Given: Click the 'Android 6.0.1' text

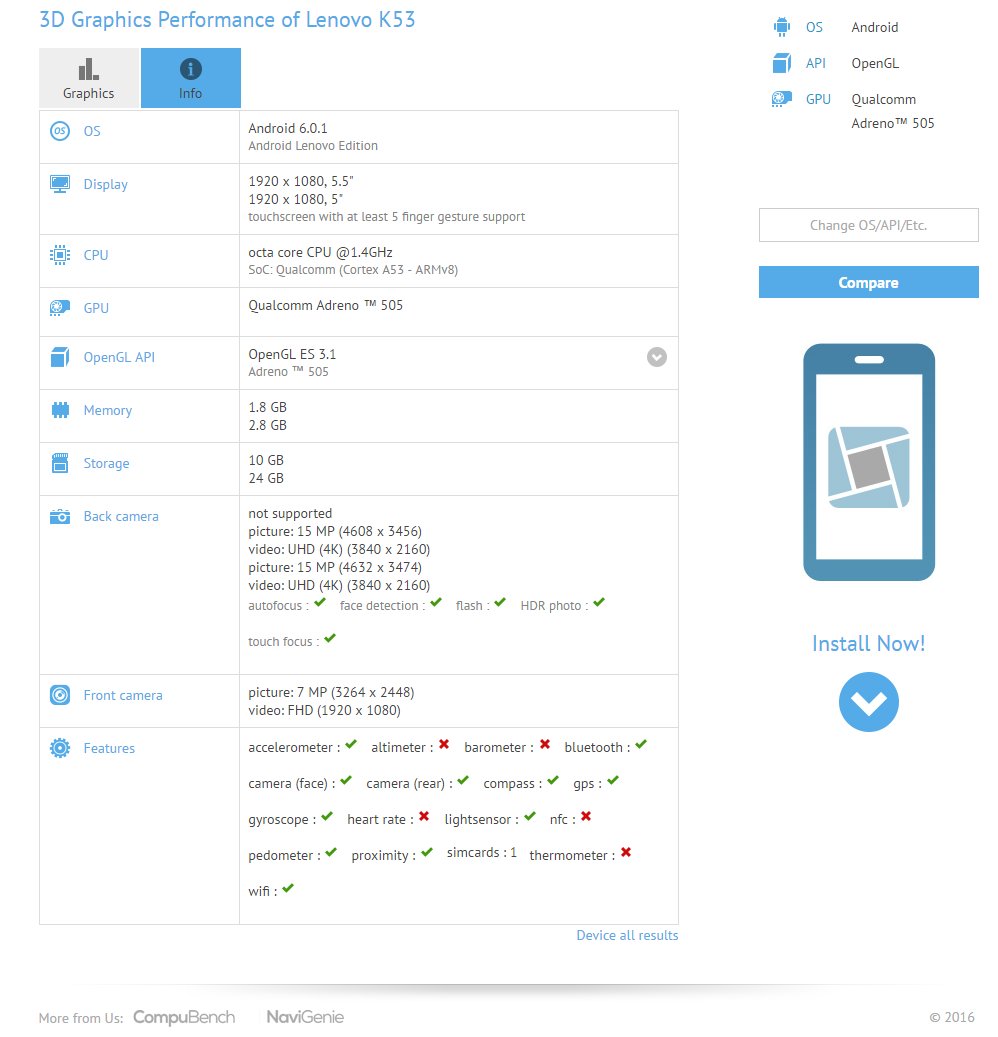Looking at the screenshot, I should pyautogui.click(x=288, y=128).
